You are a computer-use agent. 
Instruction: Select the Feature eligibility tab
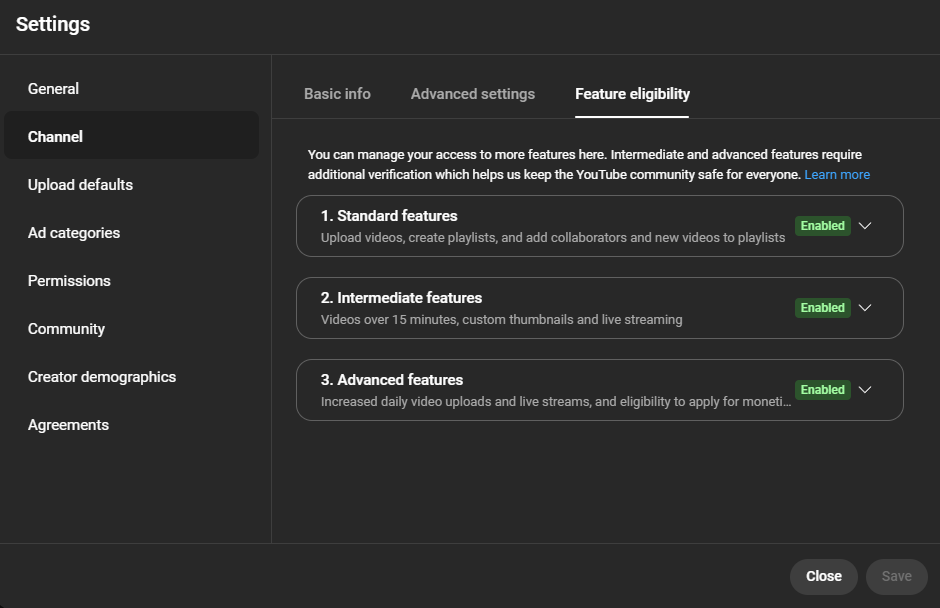[x=632, y=94]
